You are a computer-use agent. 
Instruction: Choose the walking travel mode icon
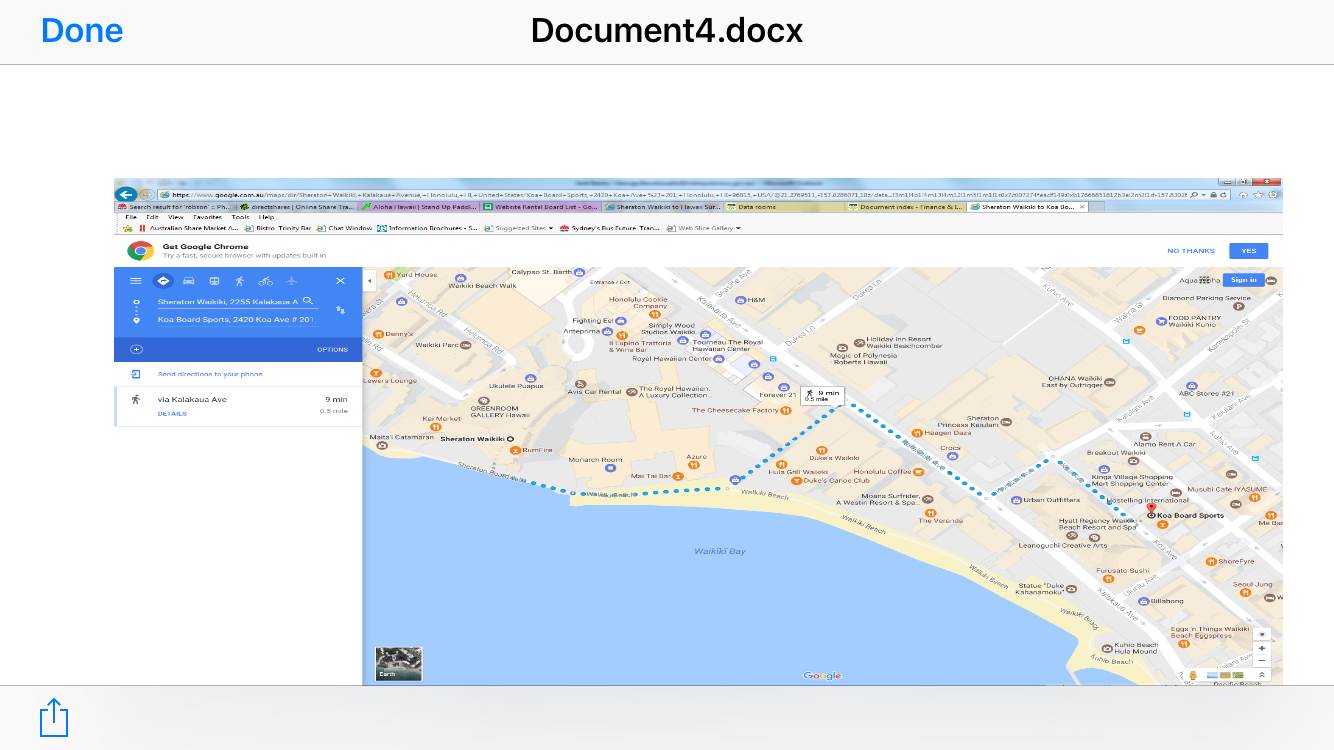(239, 281)
